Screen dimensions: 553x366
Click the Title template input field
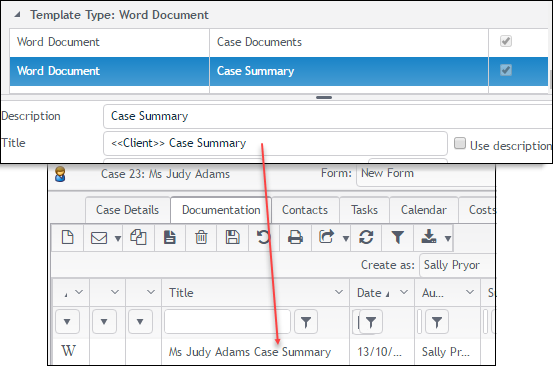tap(275, 144)
